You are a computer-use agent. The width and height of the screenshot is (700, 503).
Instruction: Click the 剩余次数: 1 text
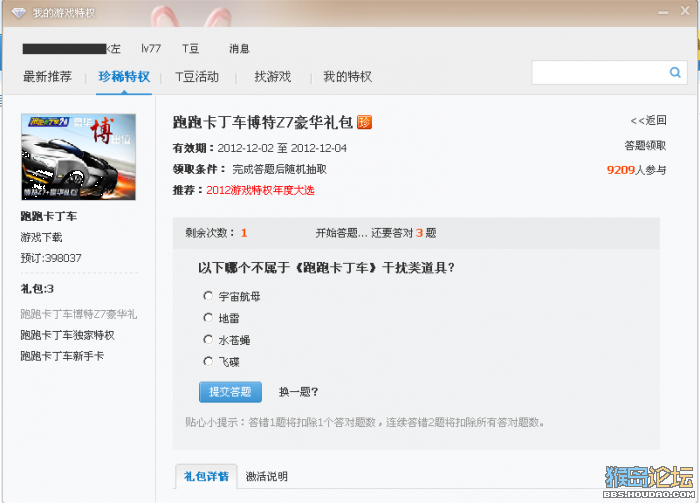pos(216,233)
